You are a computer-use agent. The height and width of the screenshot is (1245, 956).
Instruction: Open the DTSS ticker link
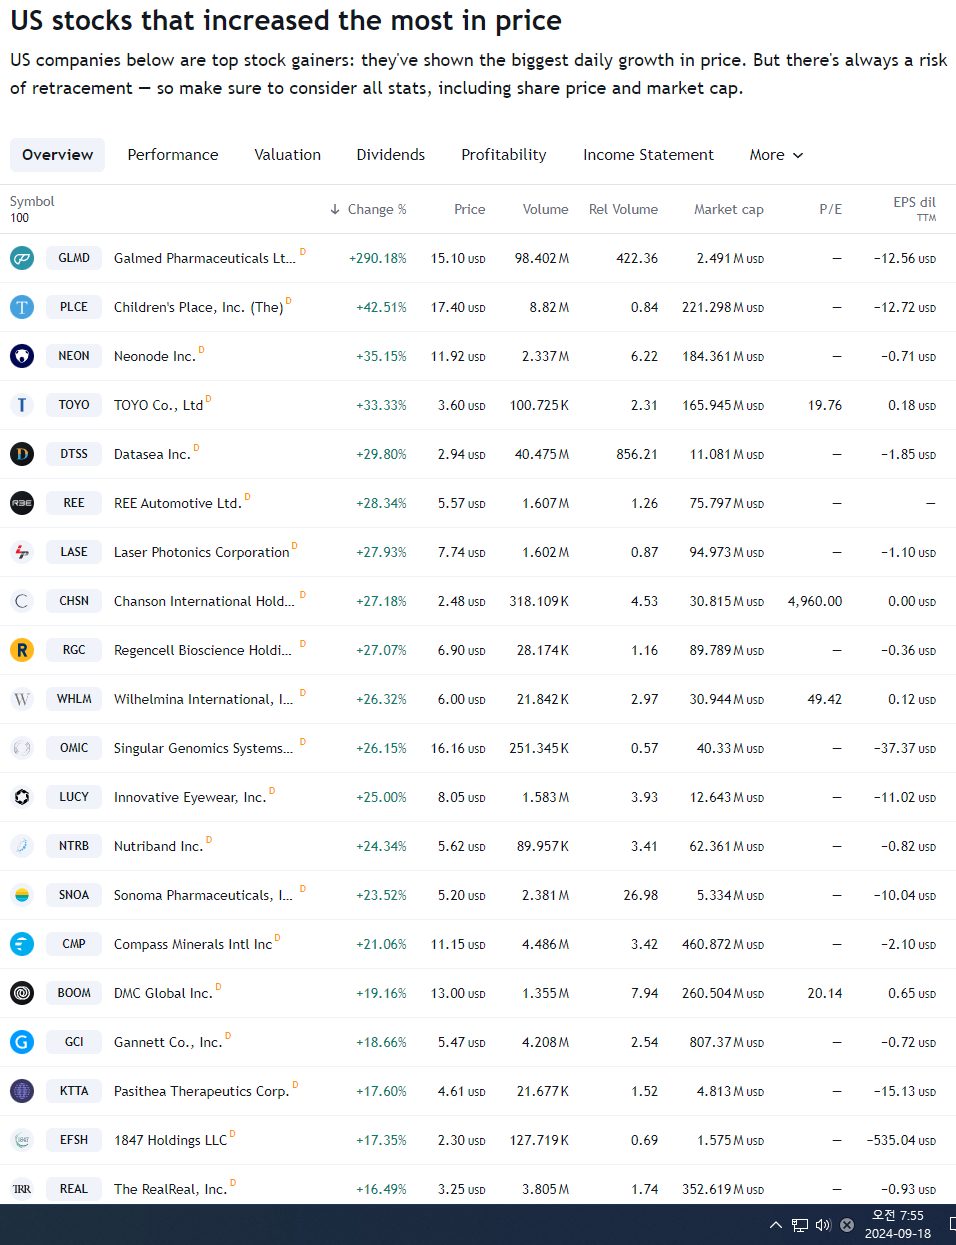pos(74,454)
